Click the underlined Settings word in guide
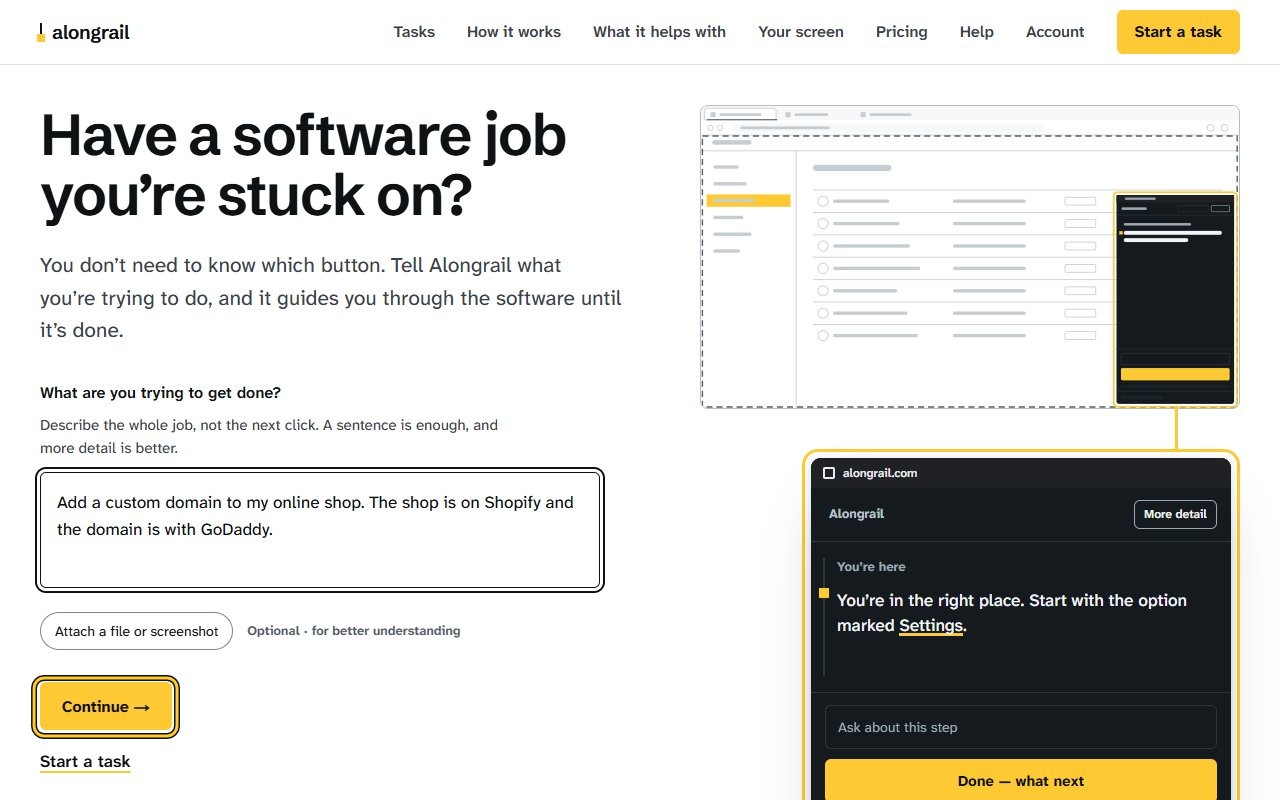Viewport: 1280px width, 800px height. [x=931, y=626]
